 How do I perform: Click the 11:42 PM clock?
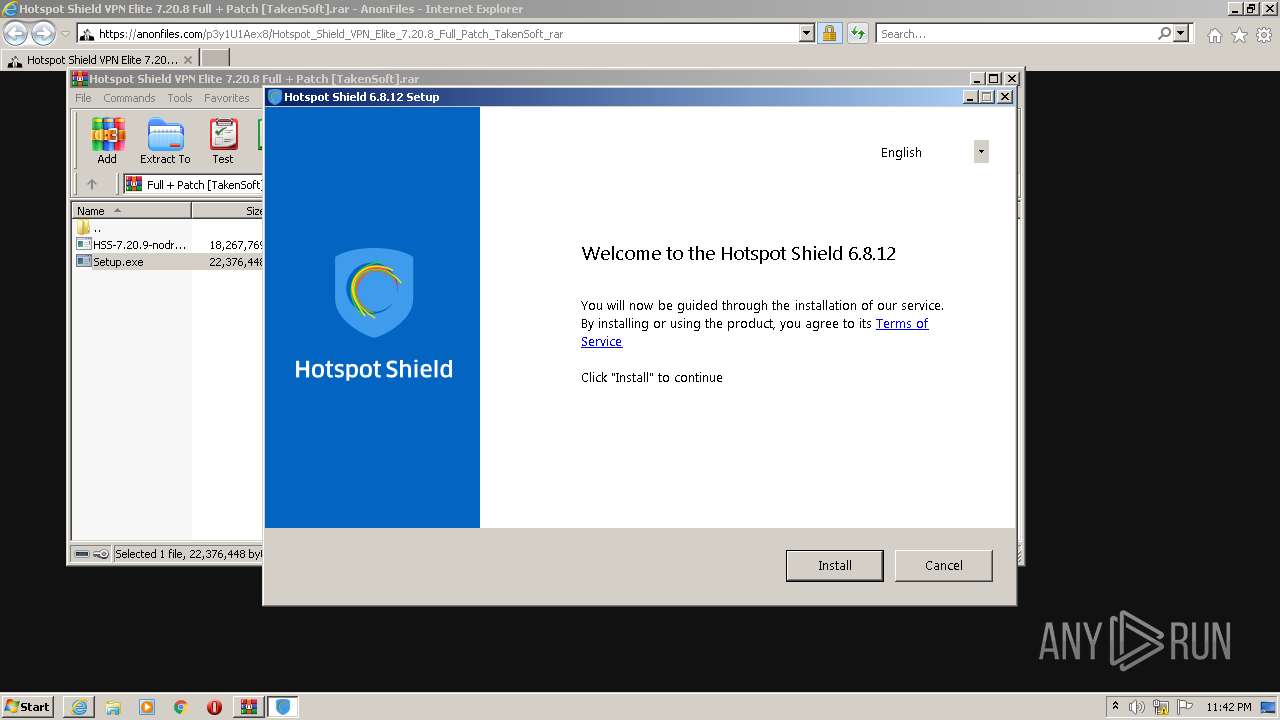pos(1229,707)
